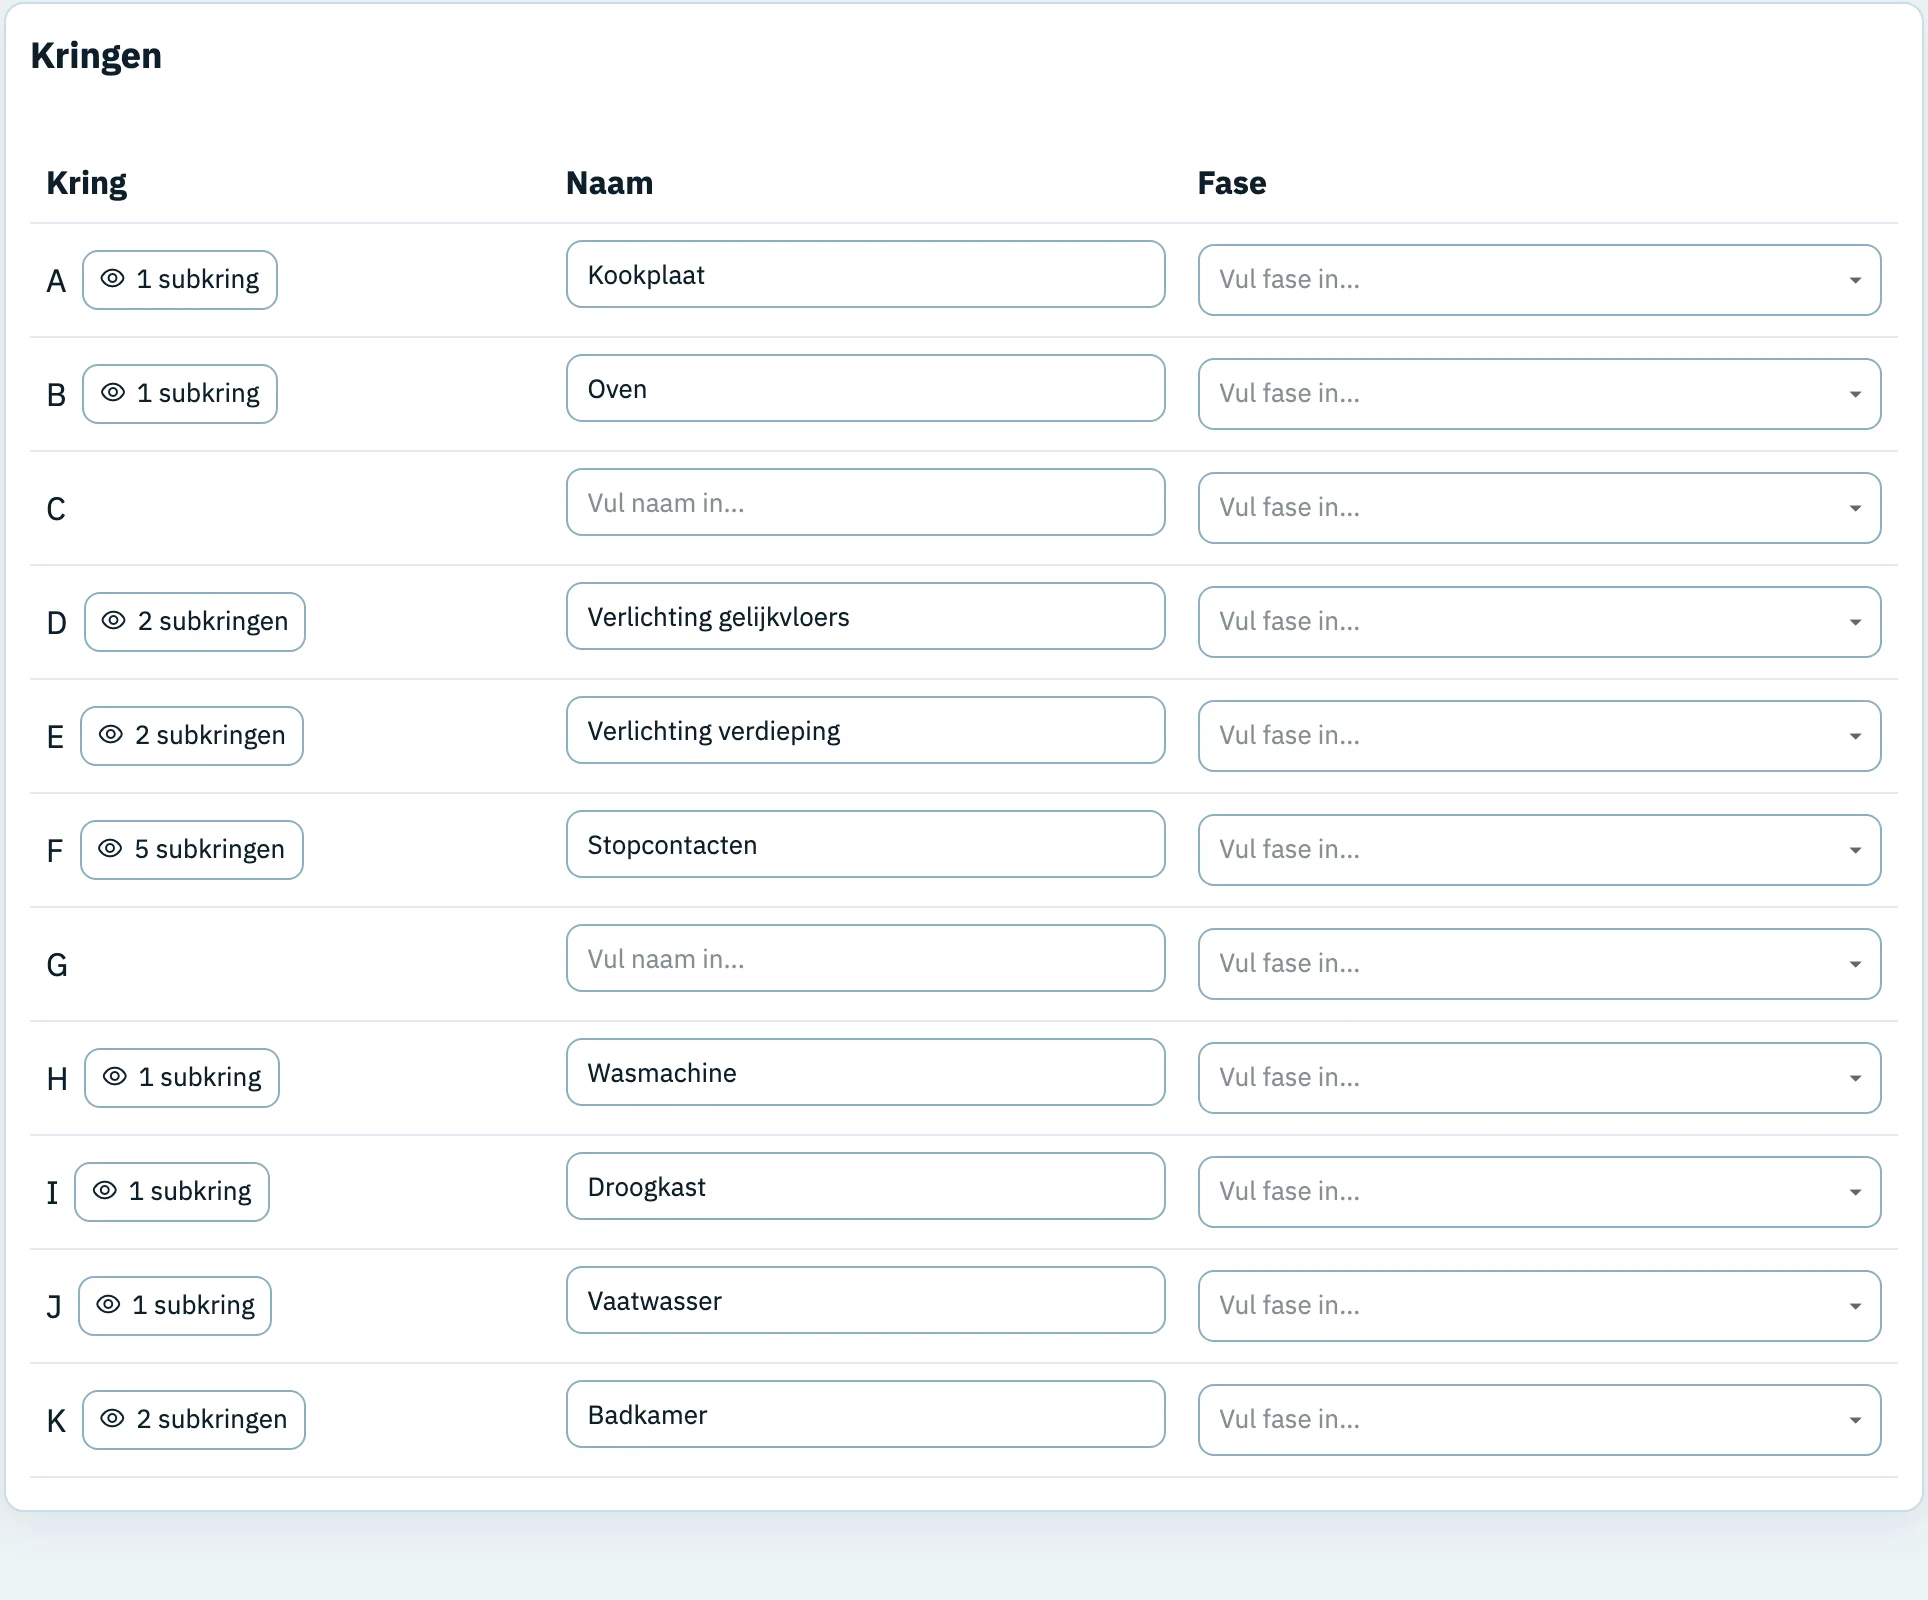The image size is (1928, 1600).
Task: Click eye icon in kring H row
Action: tap(115, 1077)
